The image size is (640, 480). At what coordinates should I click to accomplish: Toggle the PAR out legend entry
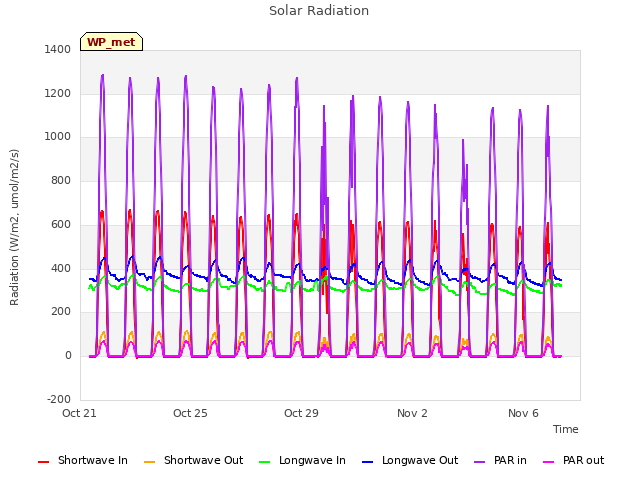pyautogui.click(x=573, y=460)
